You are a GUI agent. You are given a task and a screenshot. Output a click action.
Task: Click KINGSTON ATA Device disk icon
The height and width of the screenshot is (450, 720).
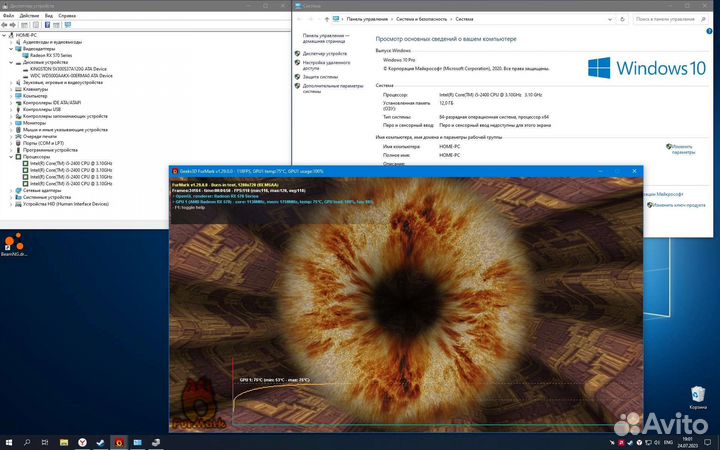[26, 69]
